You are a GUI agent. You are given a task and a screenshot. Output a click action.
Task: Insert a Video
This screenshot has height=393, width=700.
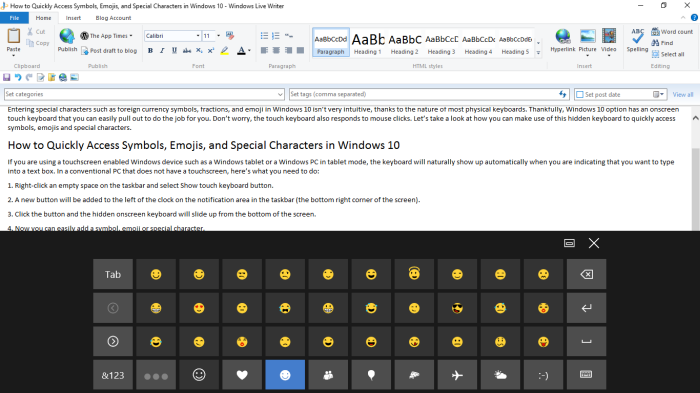coord(609,42)
